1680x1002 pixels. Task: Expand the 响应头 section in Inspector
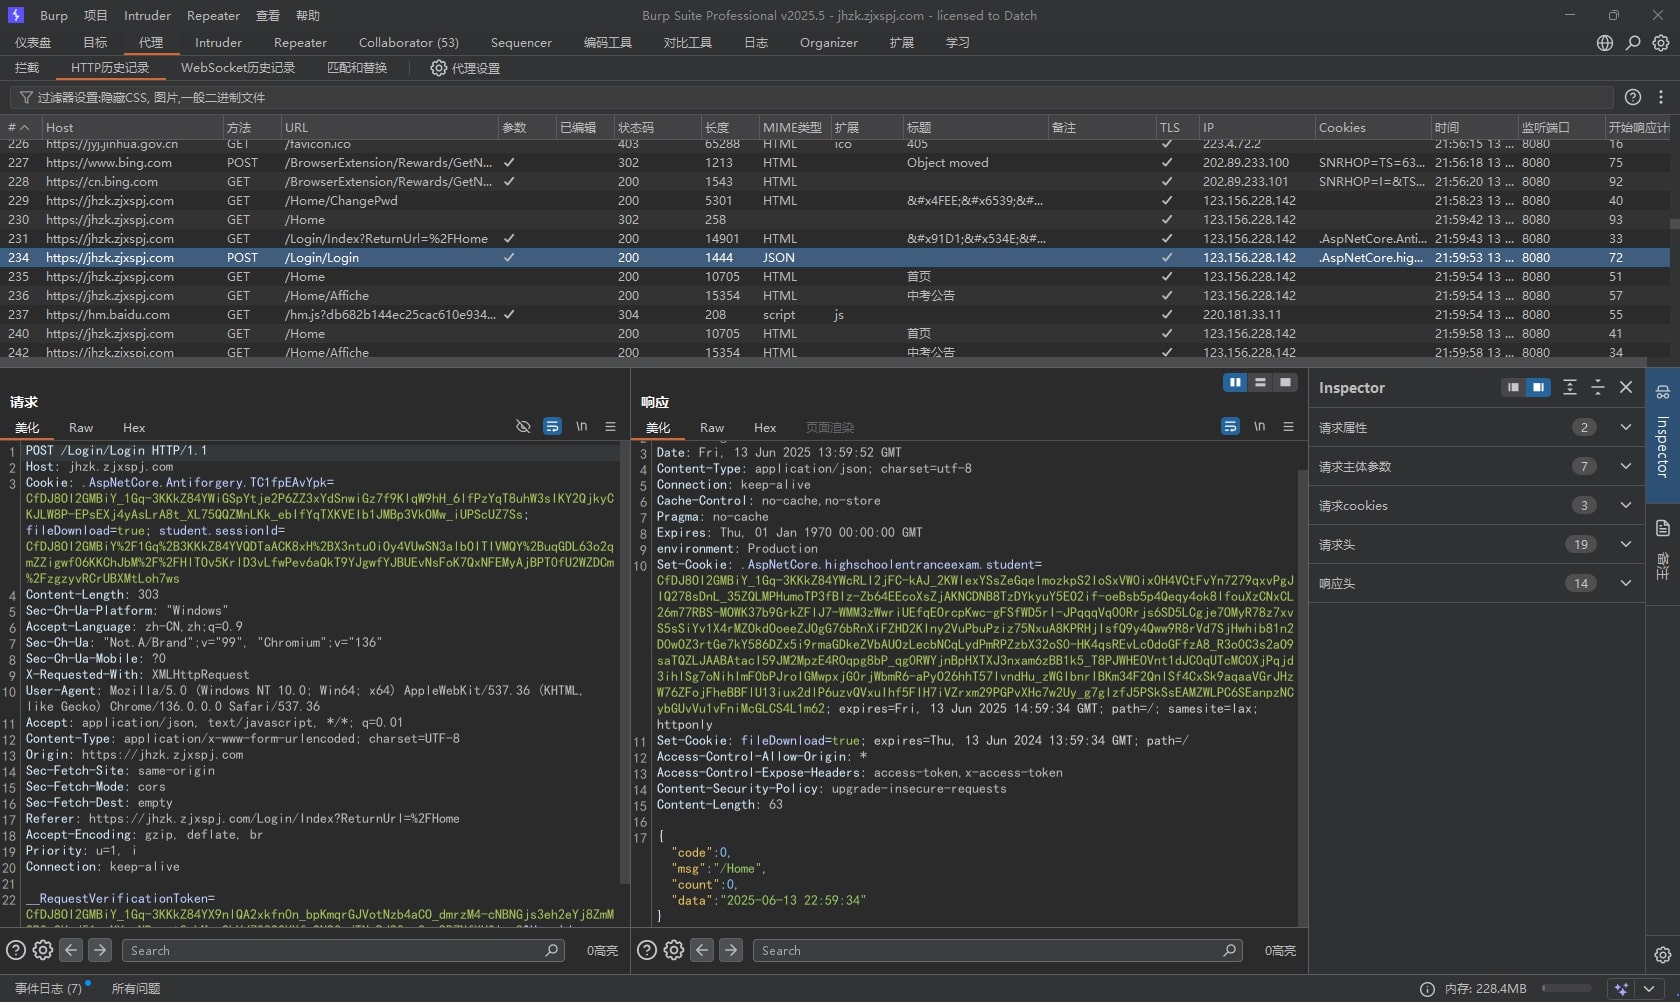pyautogui.click(x=1626, y=583)
